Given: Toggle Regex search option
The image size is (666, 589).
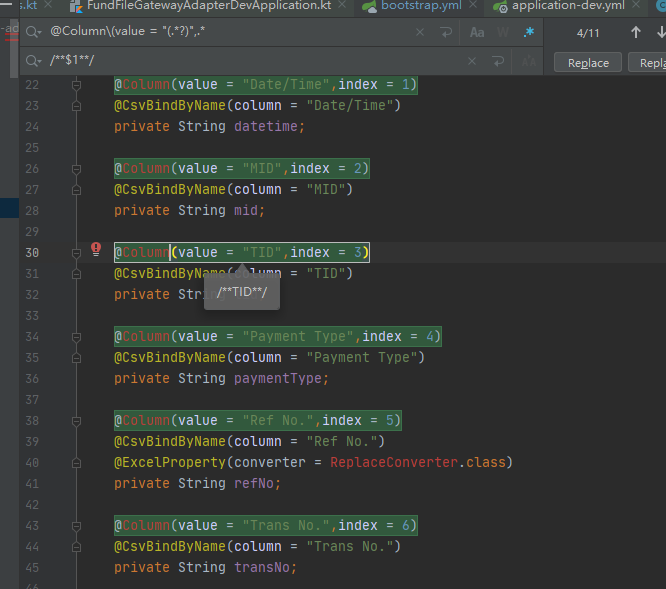Looking at the screenshot, I should tap(528, 32).
